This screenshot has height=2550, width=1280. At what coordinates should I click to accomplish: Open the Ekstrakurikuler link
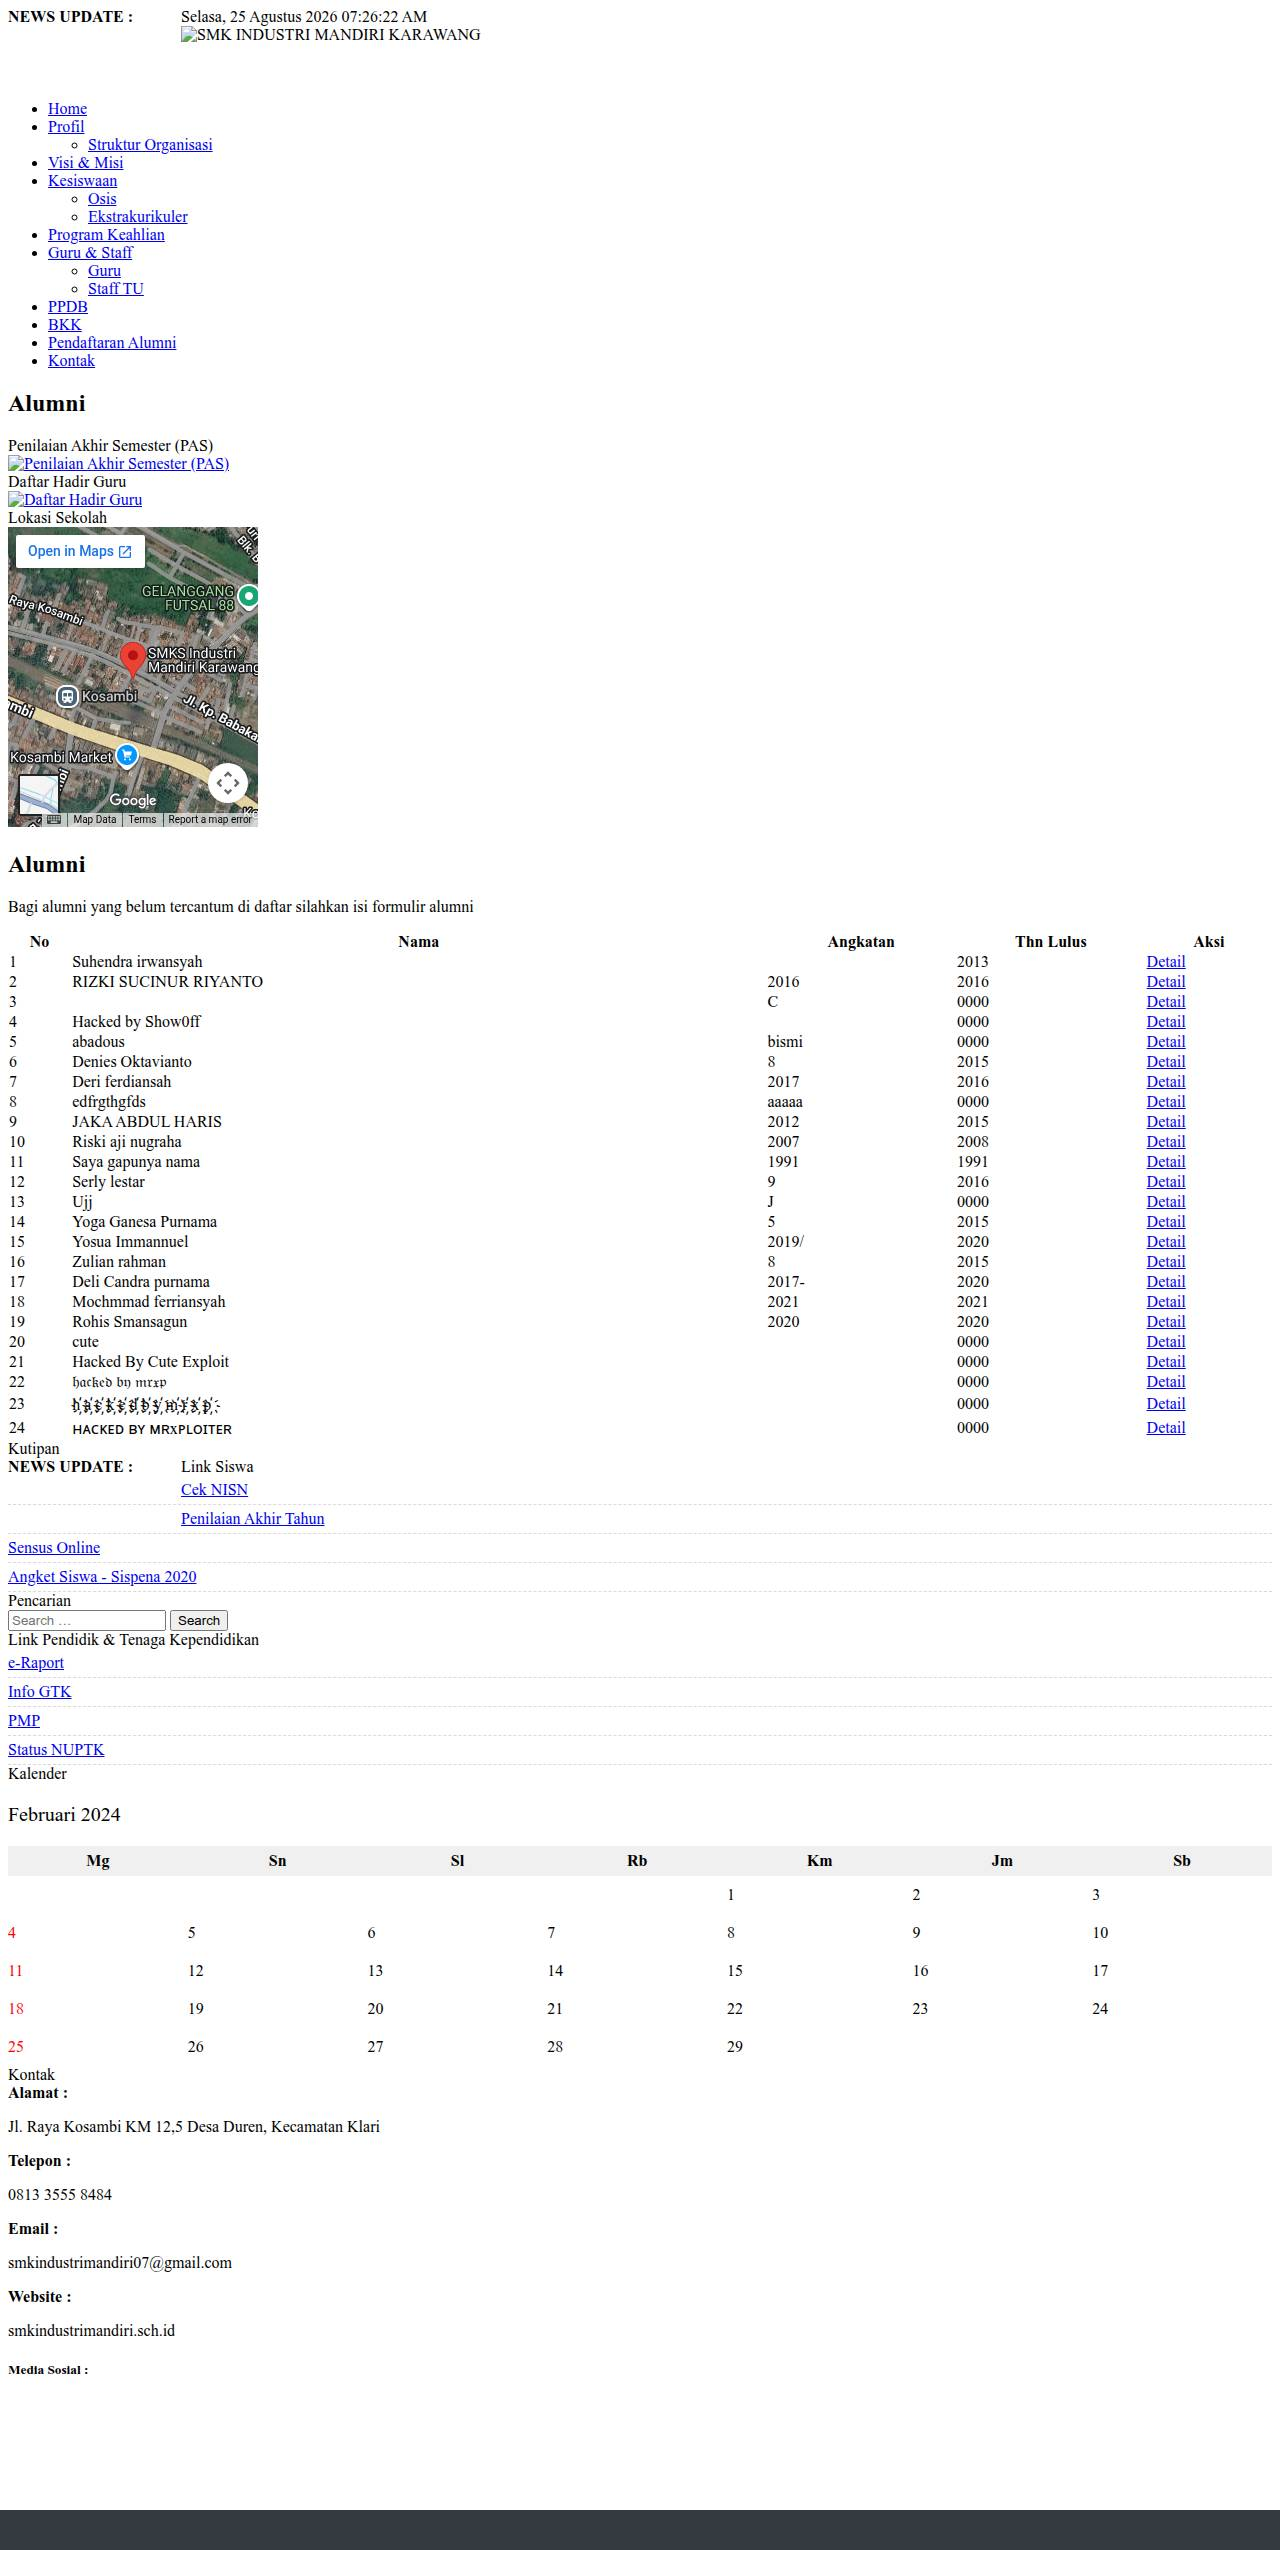pos(138,217)
